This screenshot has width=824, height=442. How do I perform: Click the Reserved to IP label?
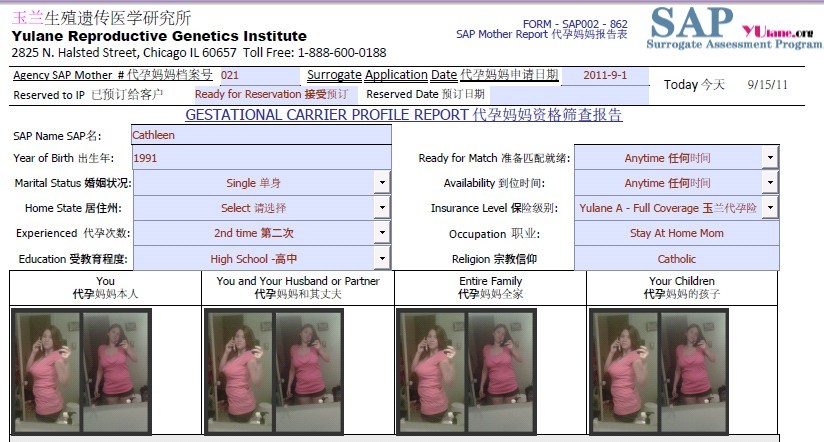88,95
